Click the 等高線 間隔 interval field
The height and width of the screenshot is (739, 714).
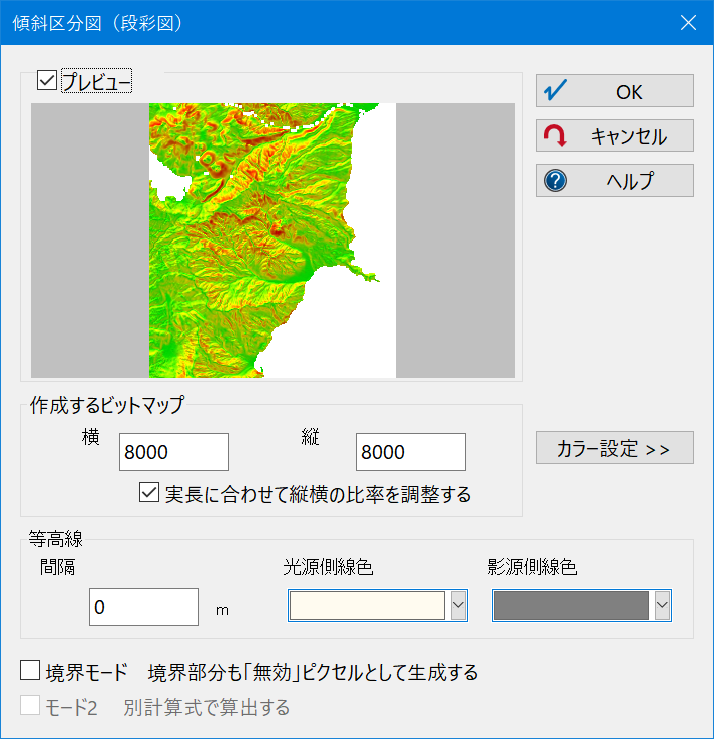pos(144,607)
